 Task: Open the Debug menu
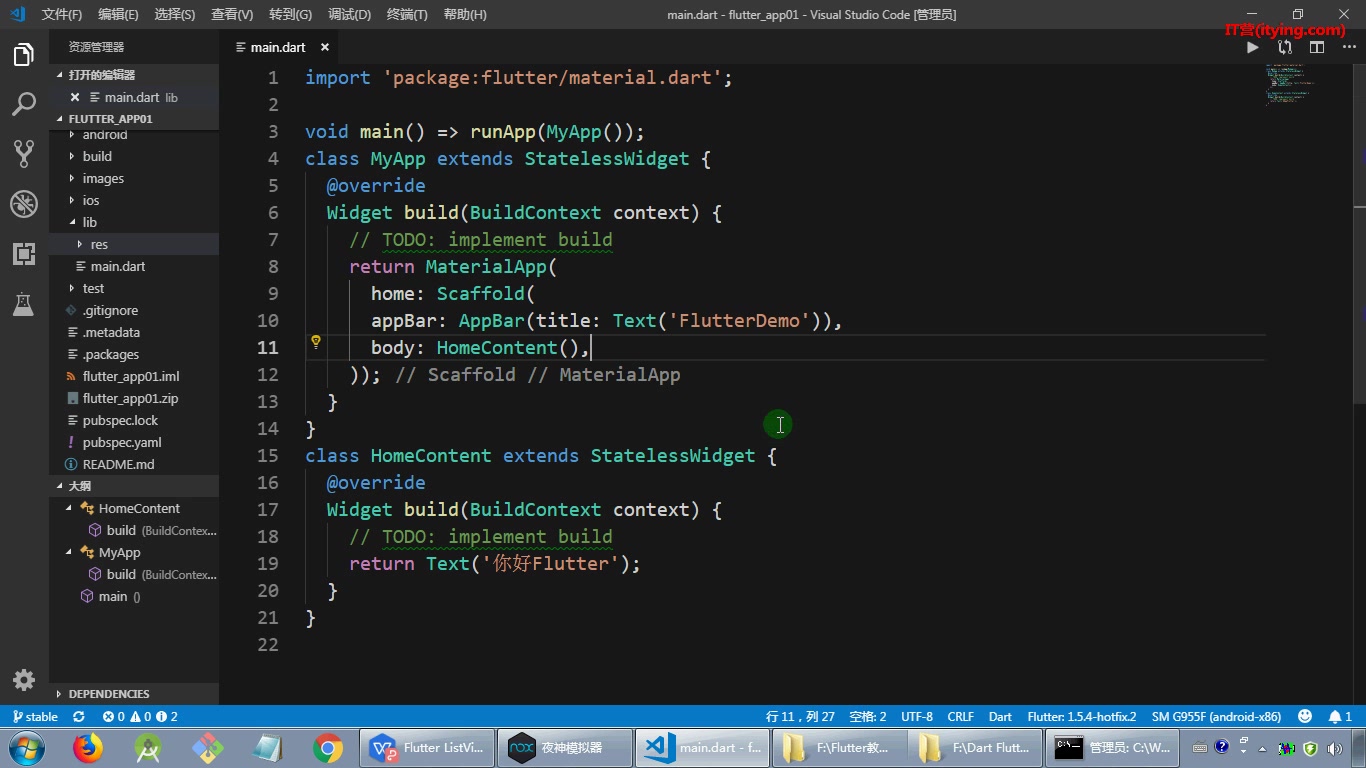[x=349, y=14]
